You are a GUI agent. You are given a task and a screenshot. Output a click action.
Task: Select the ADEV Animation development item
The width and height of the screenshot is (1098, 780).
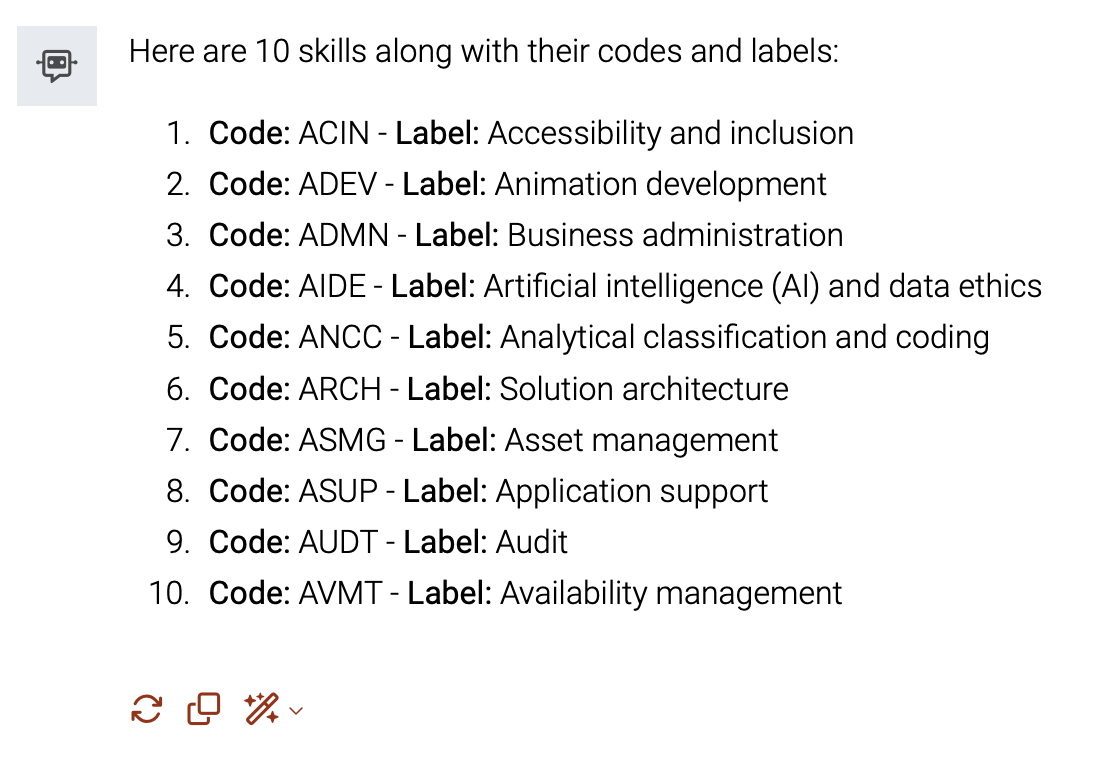tap(517, 184)
